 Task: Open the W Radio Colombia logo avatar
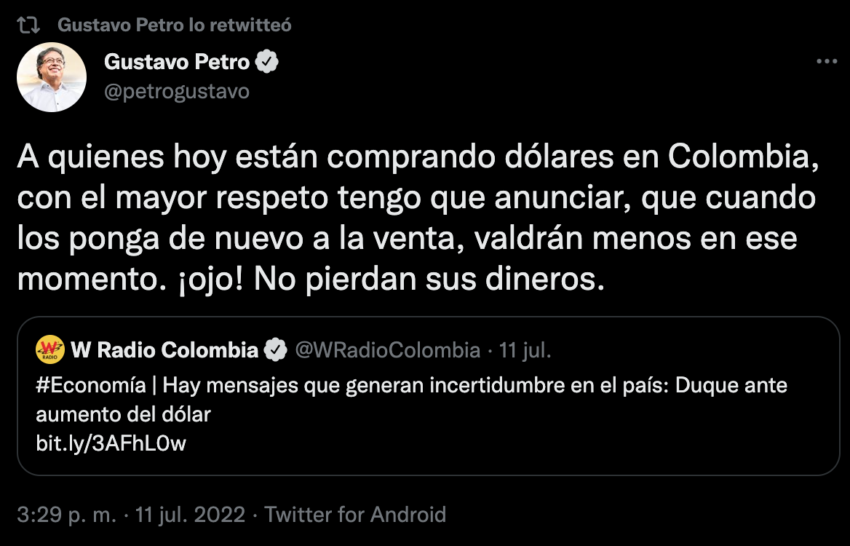pos(50,350)
